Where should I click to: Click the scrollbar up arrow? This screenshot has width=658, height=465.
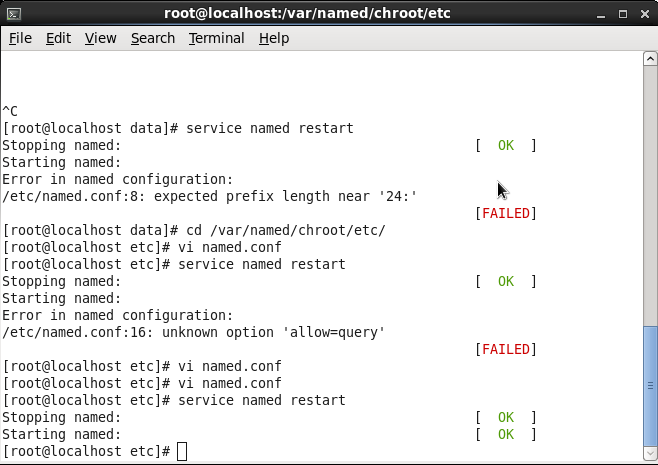(x=649, y=60)
